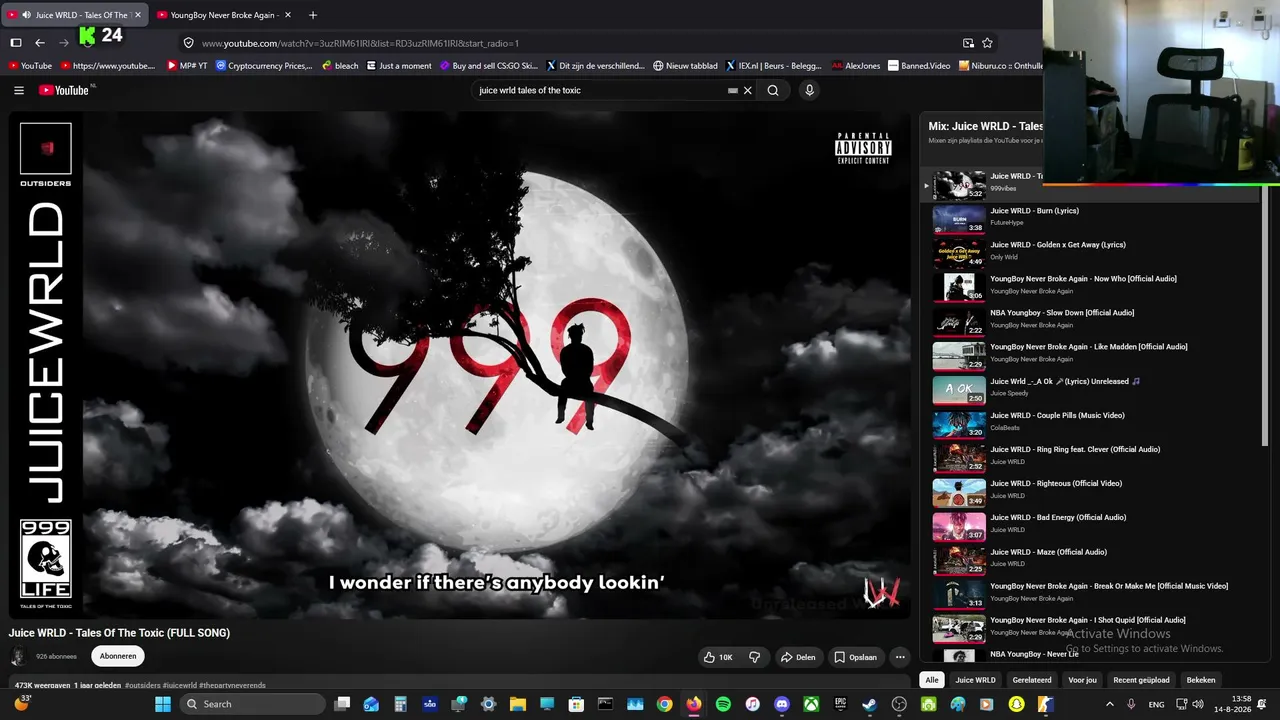The width and height of the screenshot is (1280, 720).
Task: Click the main video player area
Action: (460, 365)
